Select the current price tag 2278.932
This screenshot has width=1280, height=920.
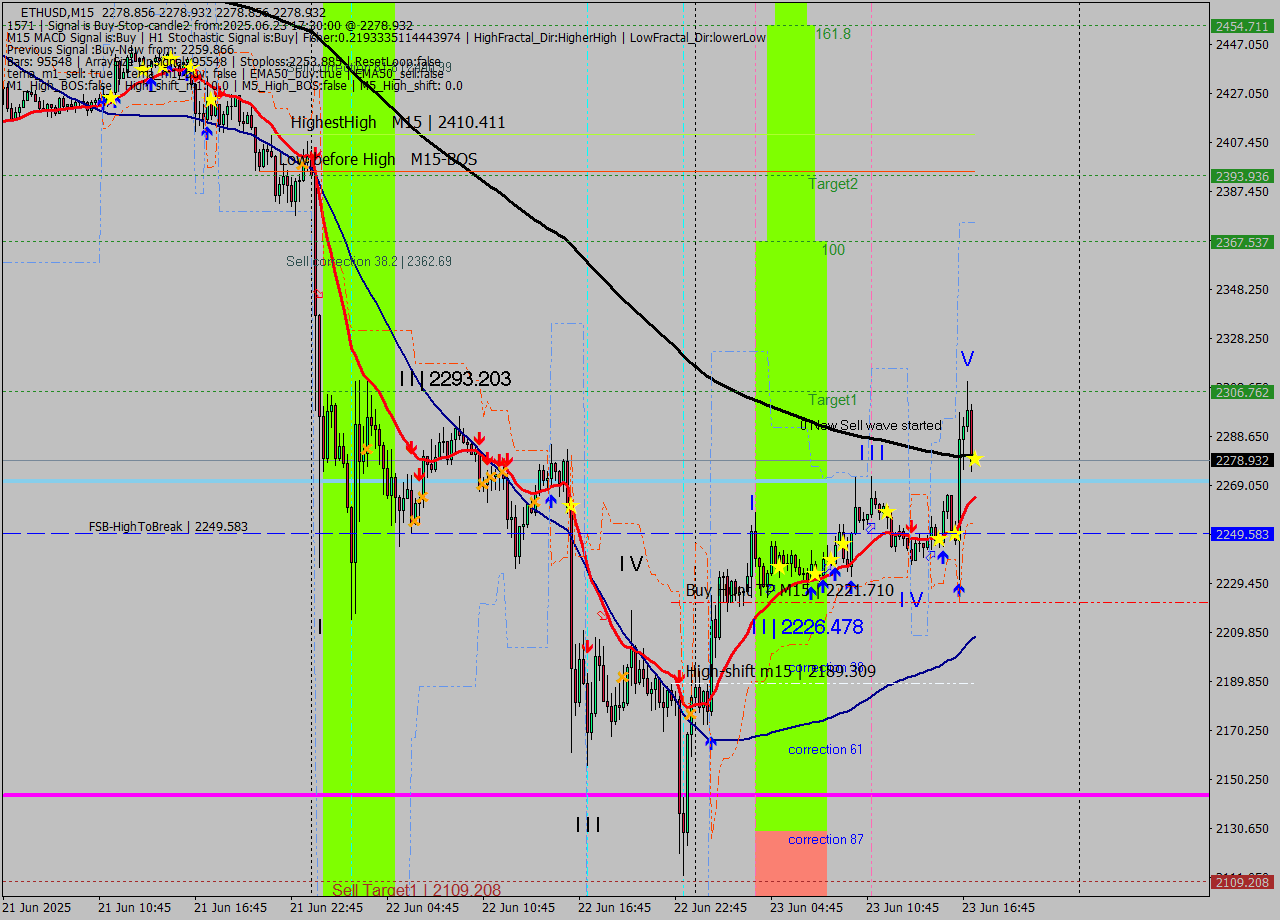coord(1241,461)
